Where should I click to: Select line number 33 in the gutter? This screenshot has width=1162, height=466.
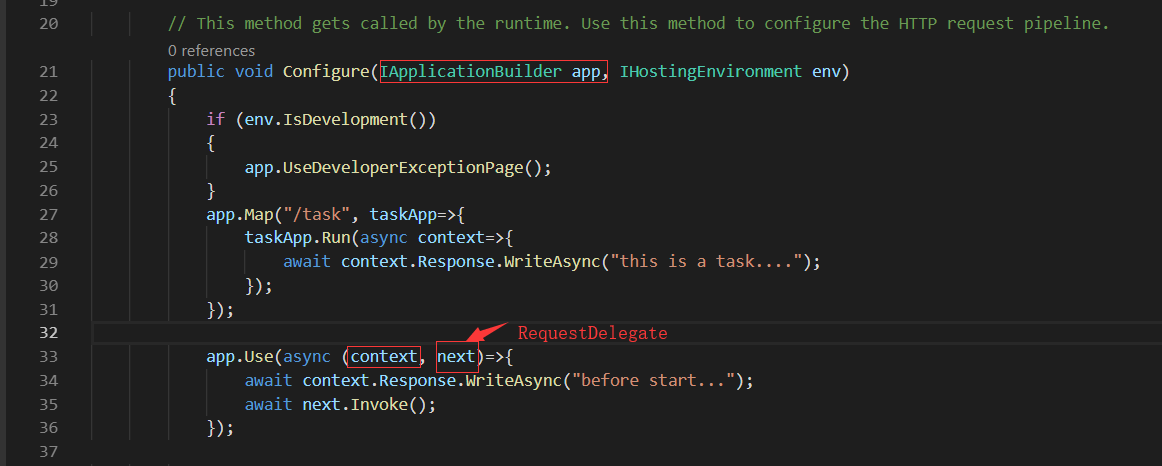(x=48, y=357)
